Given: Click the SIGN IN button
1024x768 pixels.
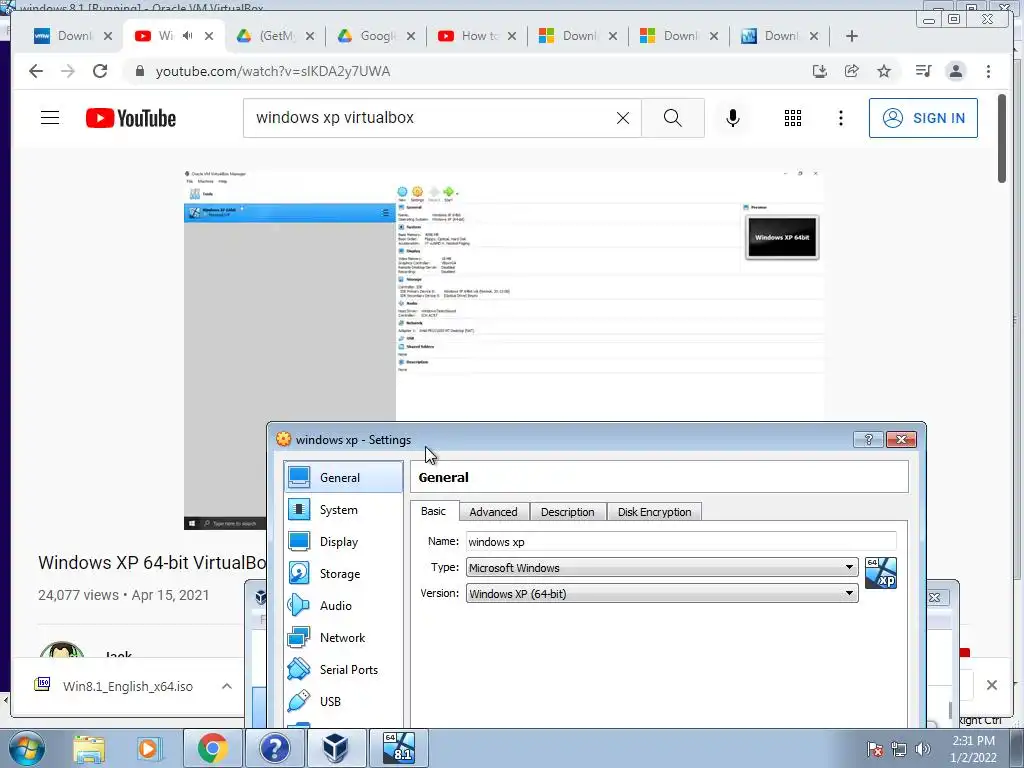Looking at the screenshot, I should pos(923,118).
